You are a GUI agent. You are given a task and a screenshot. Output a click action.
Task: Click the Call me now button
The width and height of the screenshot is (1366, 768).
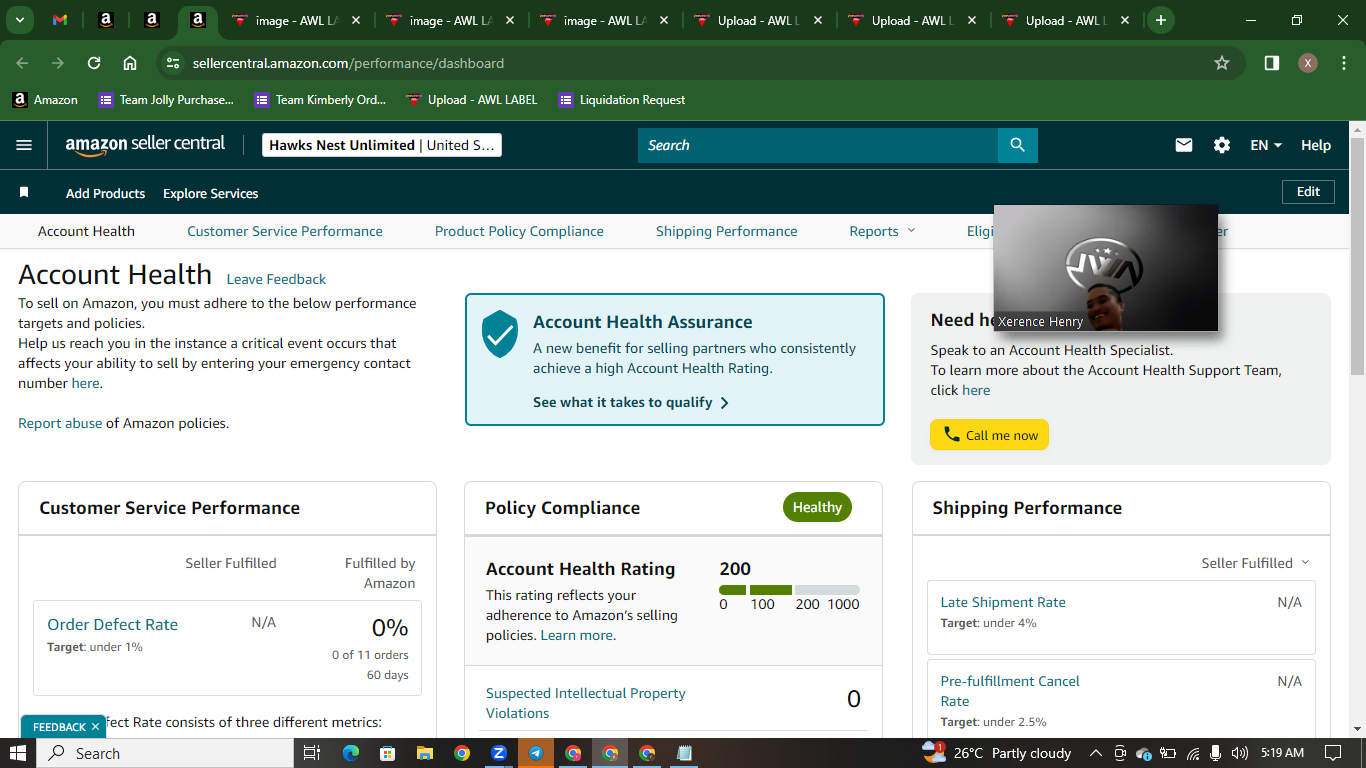point(989,435)
